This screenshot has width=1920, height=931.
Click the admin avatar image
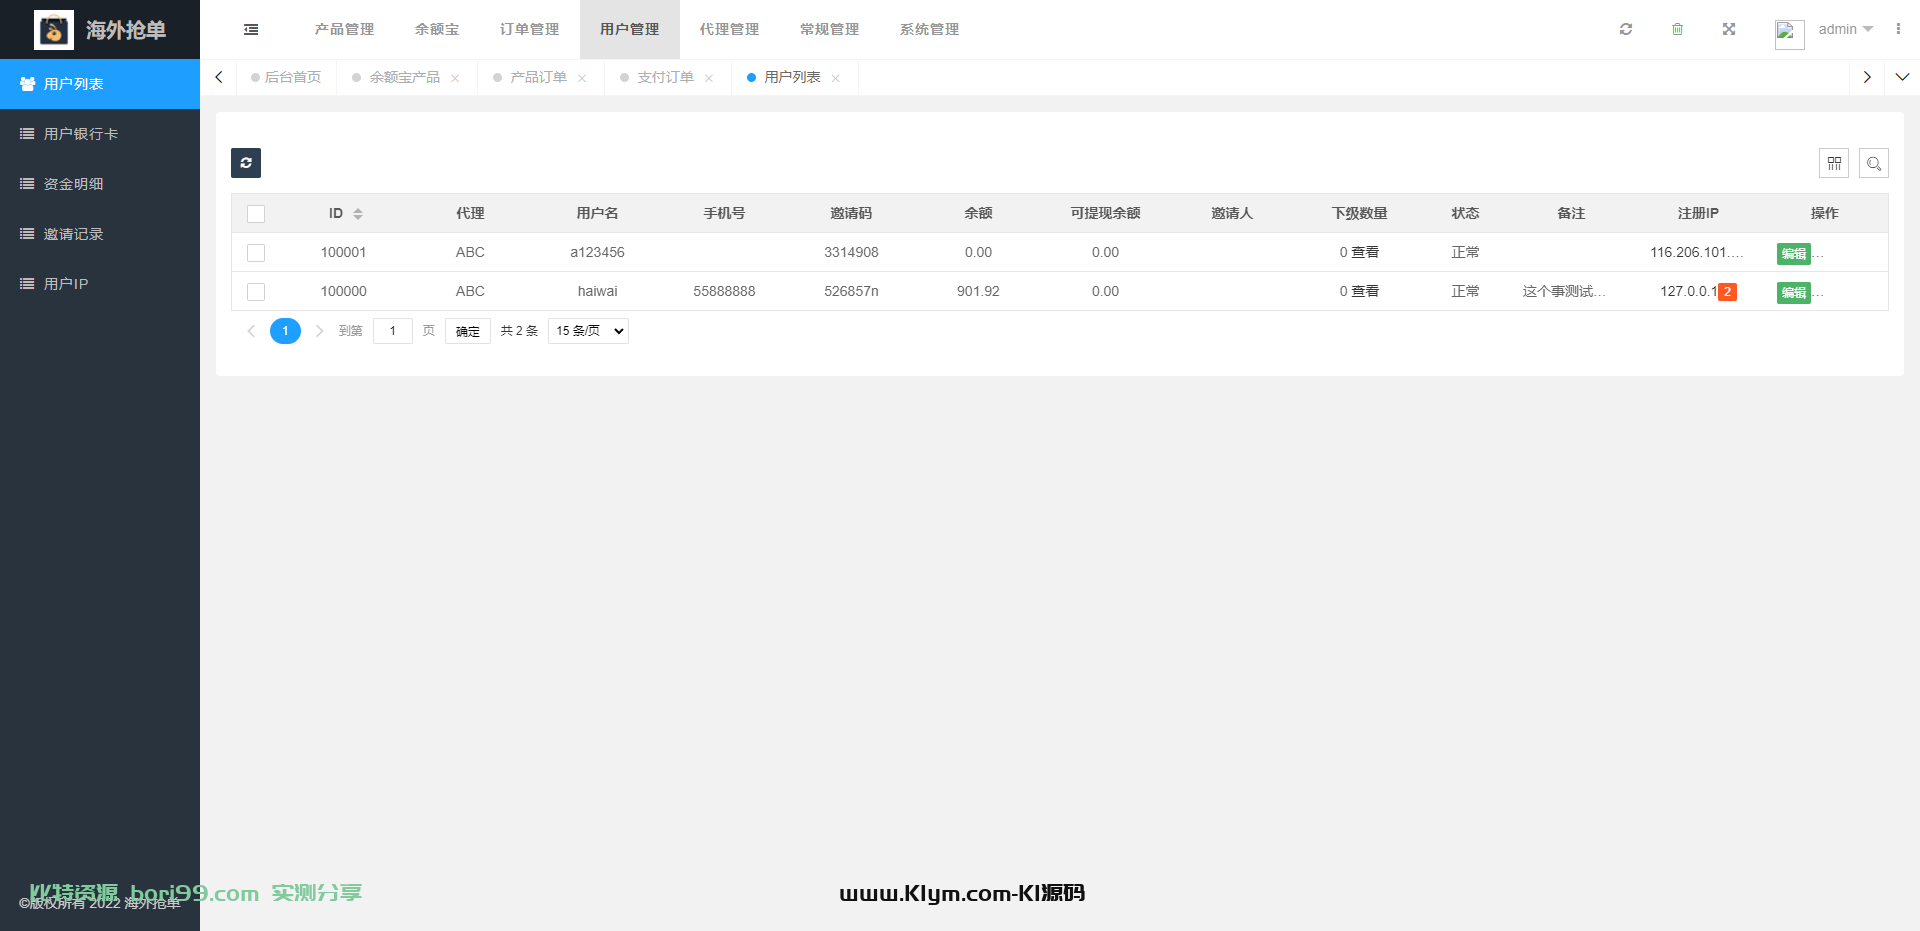point(1789,34)
